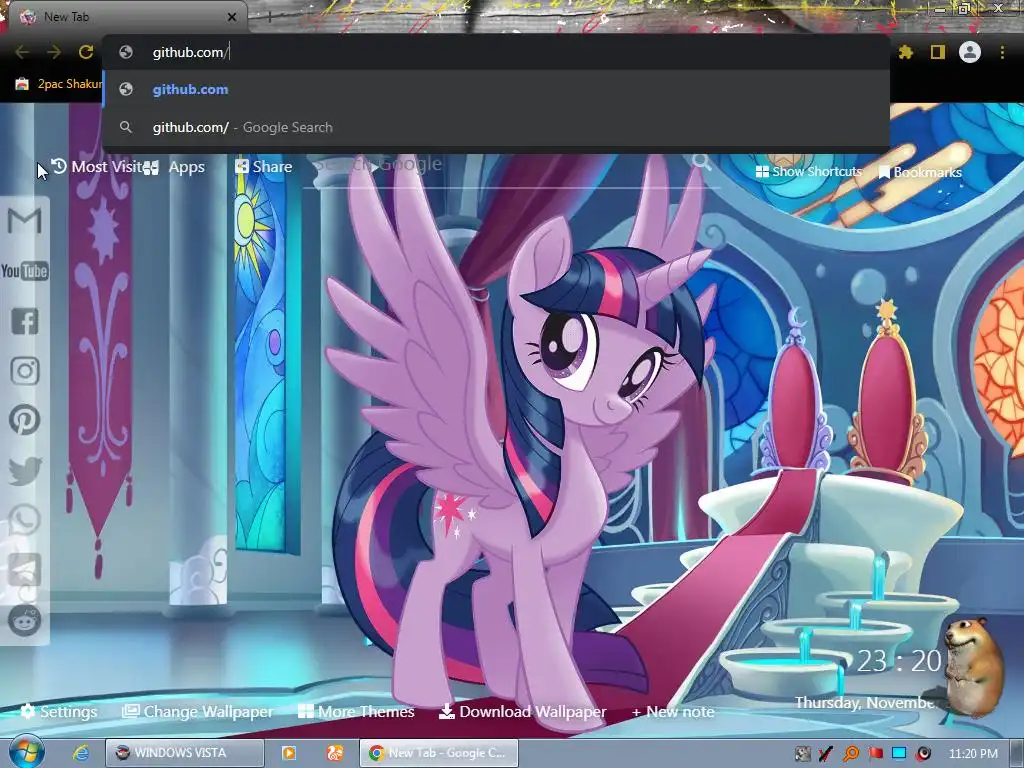
Task: Select the github.com autocomplete suggestion
Action: [496, 89]
